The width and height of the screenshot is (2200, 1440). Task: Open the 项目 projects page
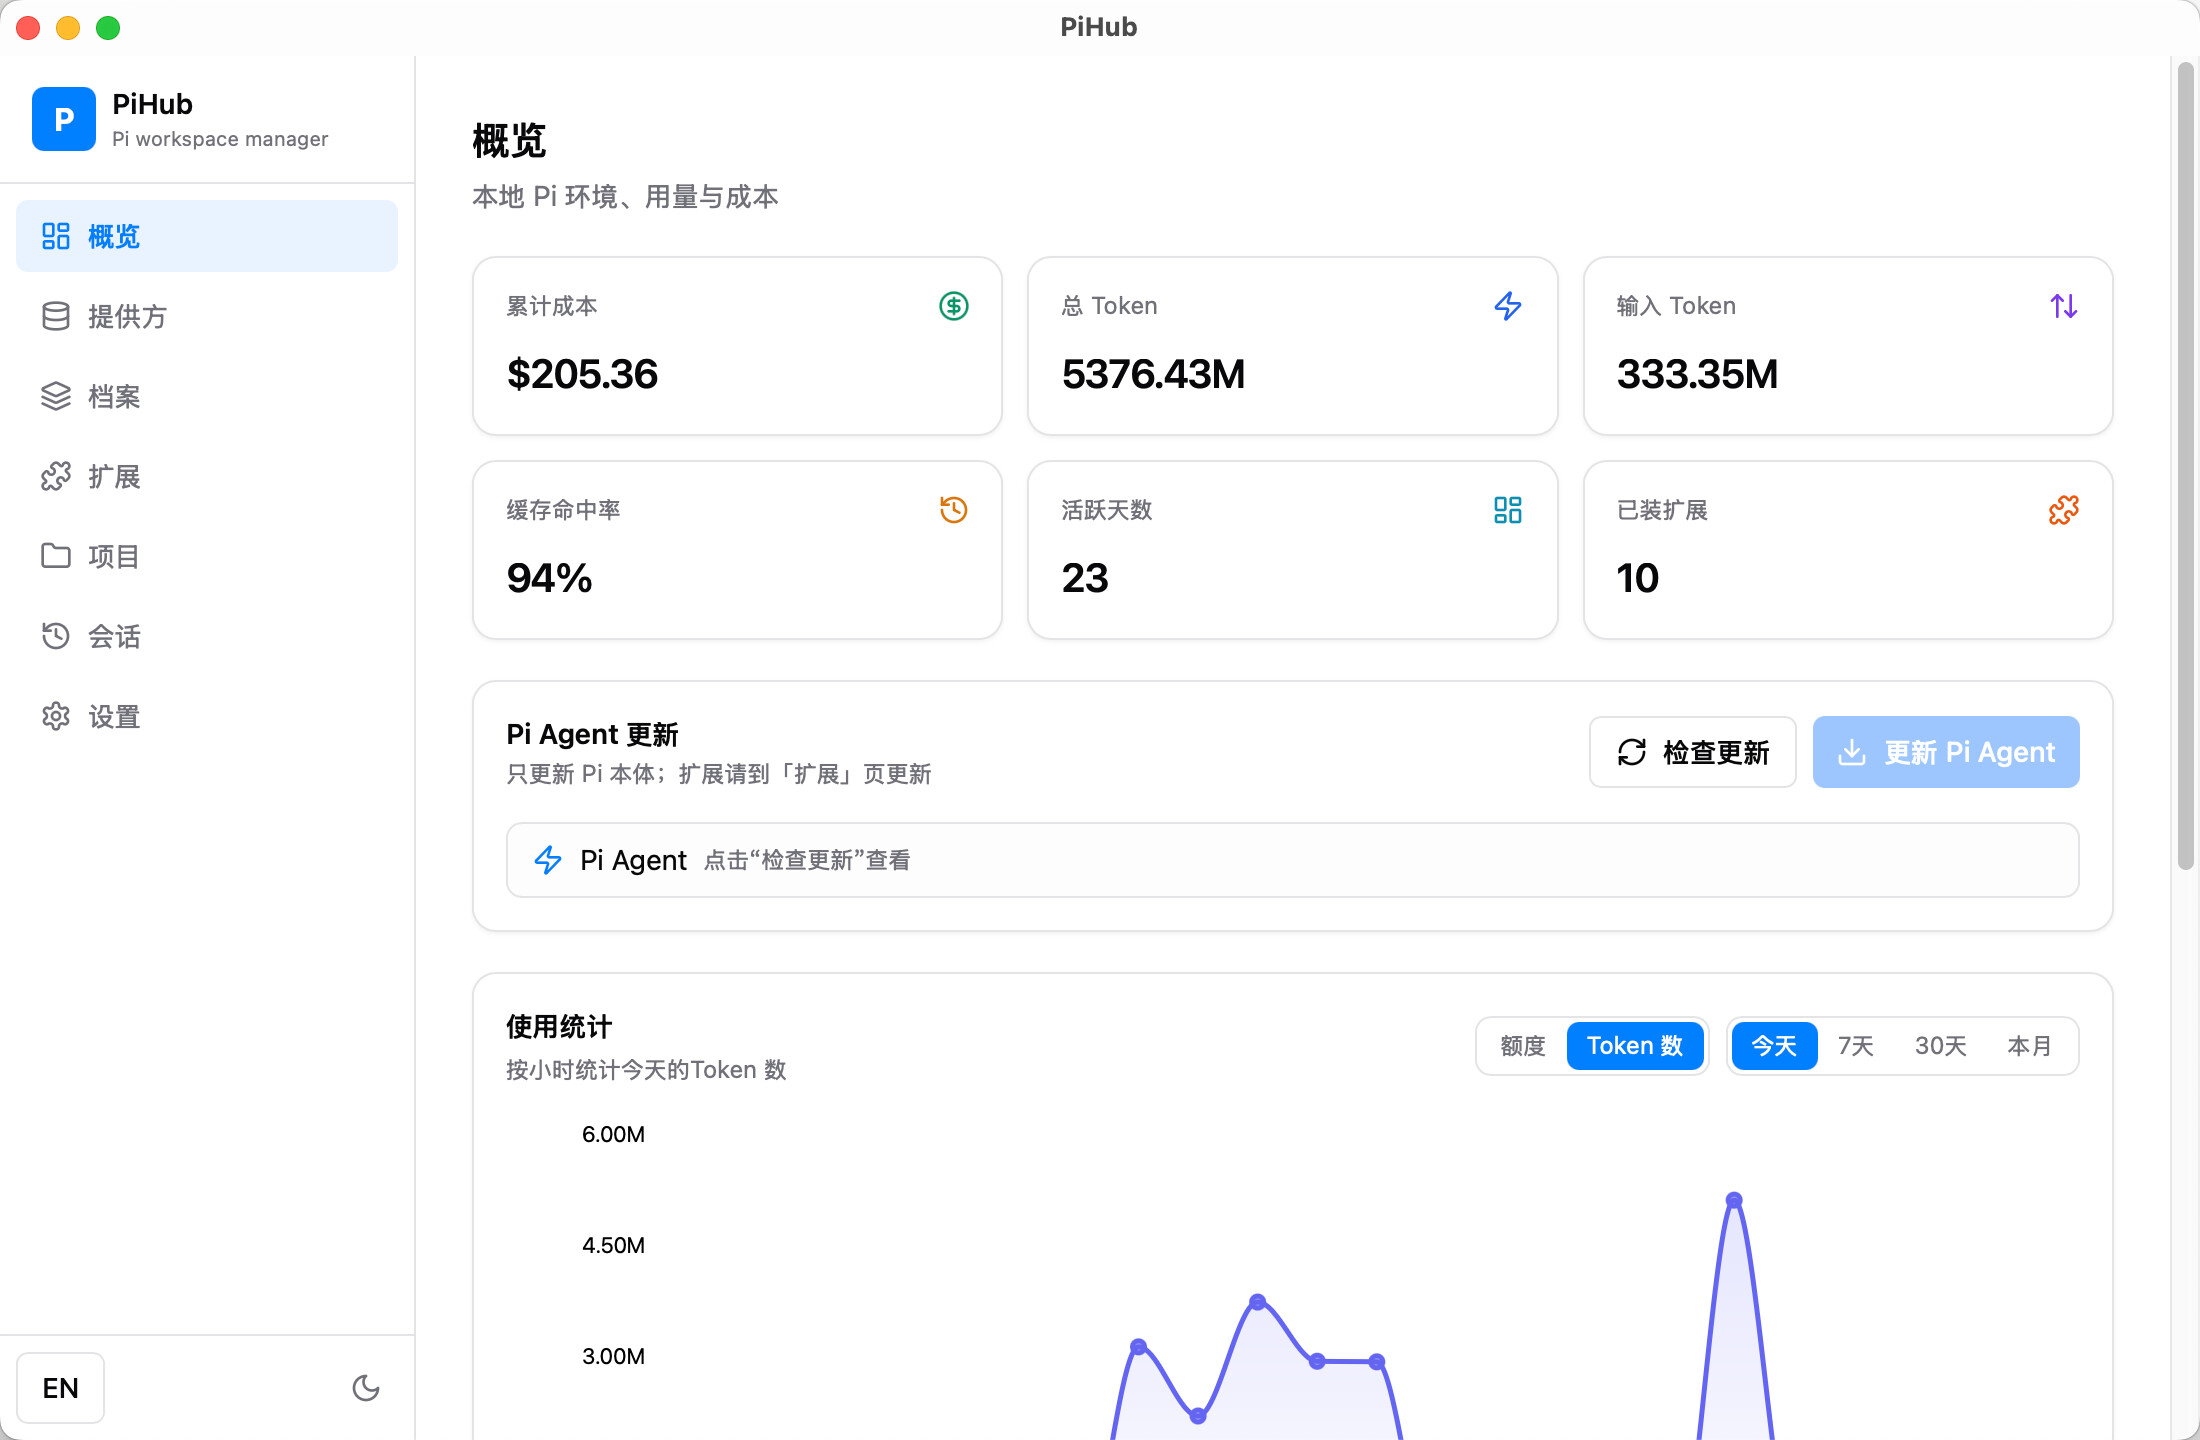(x=207, y=556)
